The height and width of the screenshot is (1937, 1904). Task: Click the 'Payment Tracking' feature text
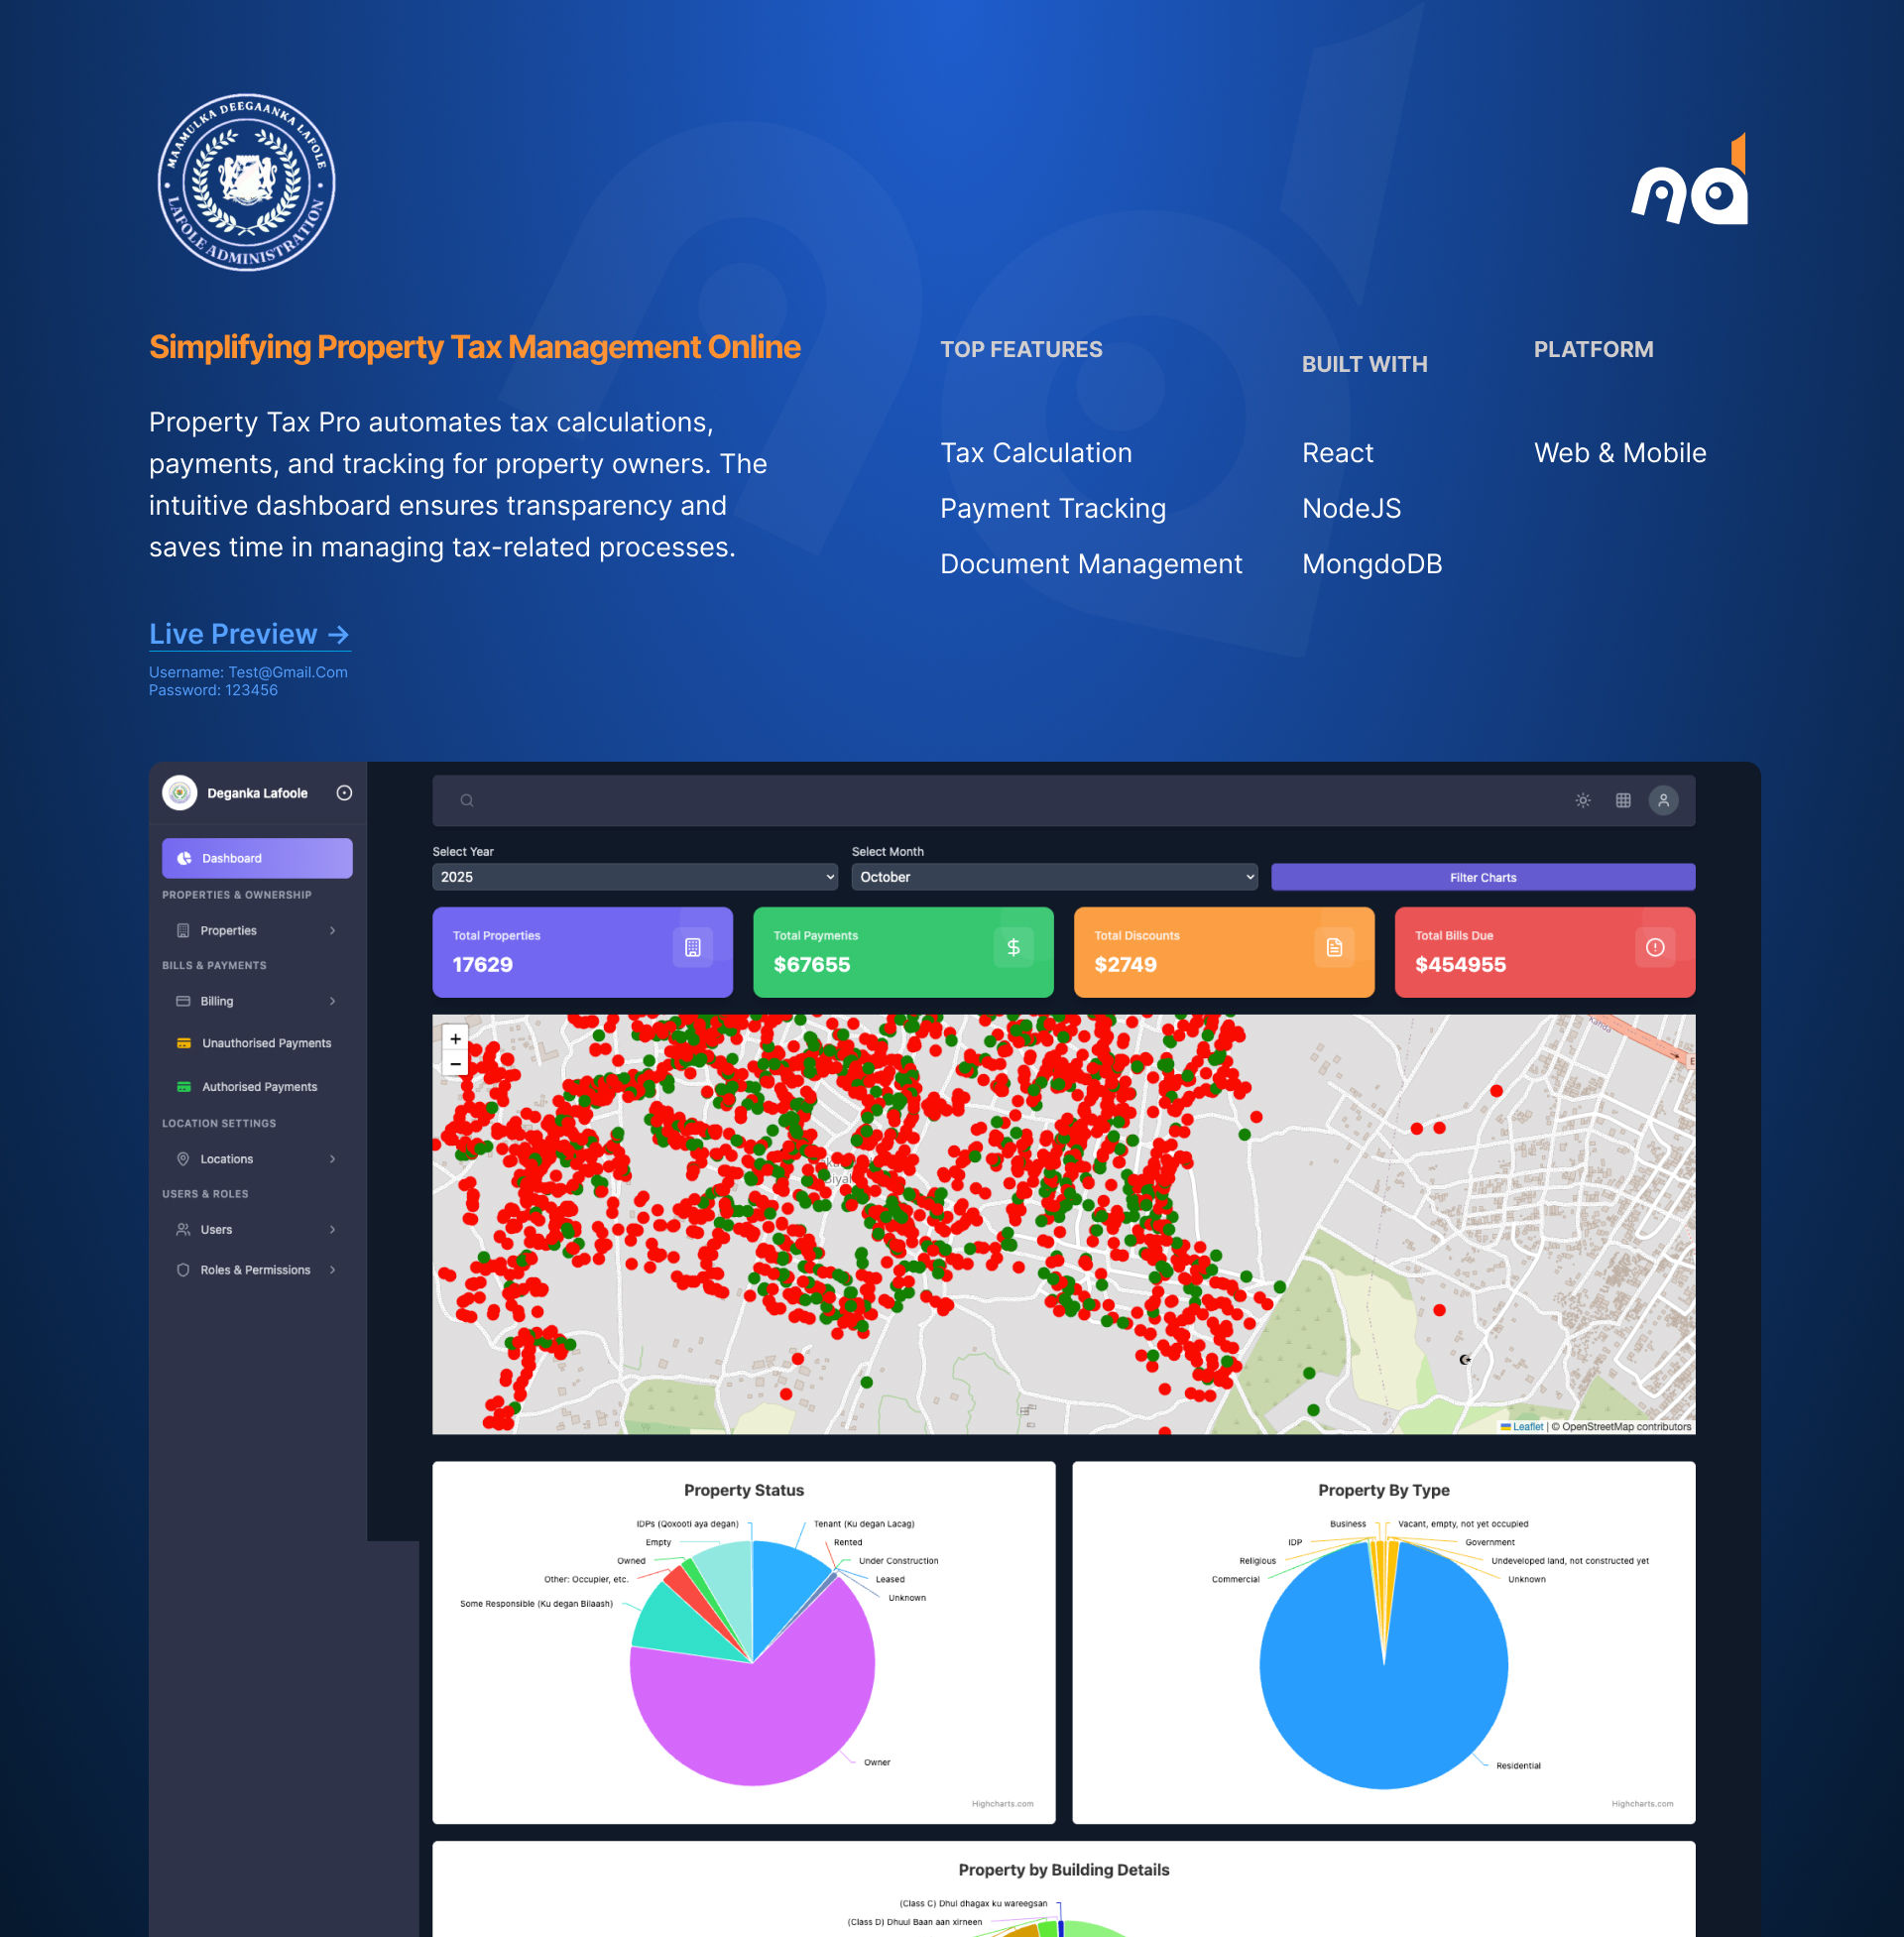(1054, 509)
